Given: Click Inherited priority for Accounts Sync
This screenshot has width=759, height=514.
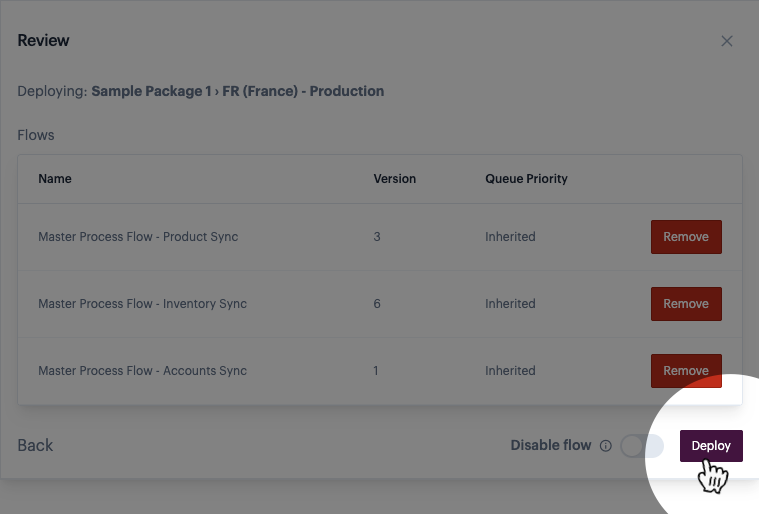Looking at the screenshot, I should [x=510, y=371].
